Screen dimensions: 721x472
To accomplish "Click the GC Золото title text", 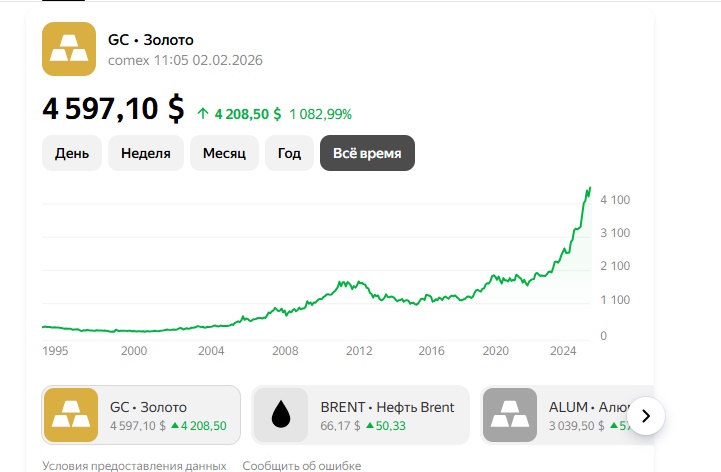I will (x=151, y=40).
